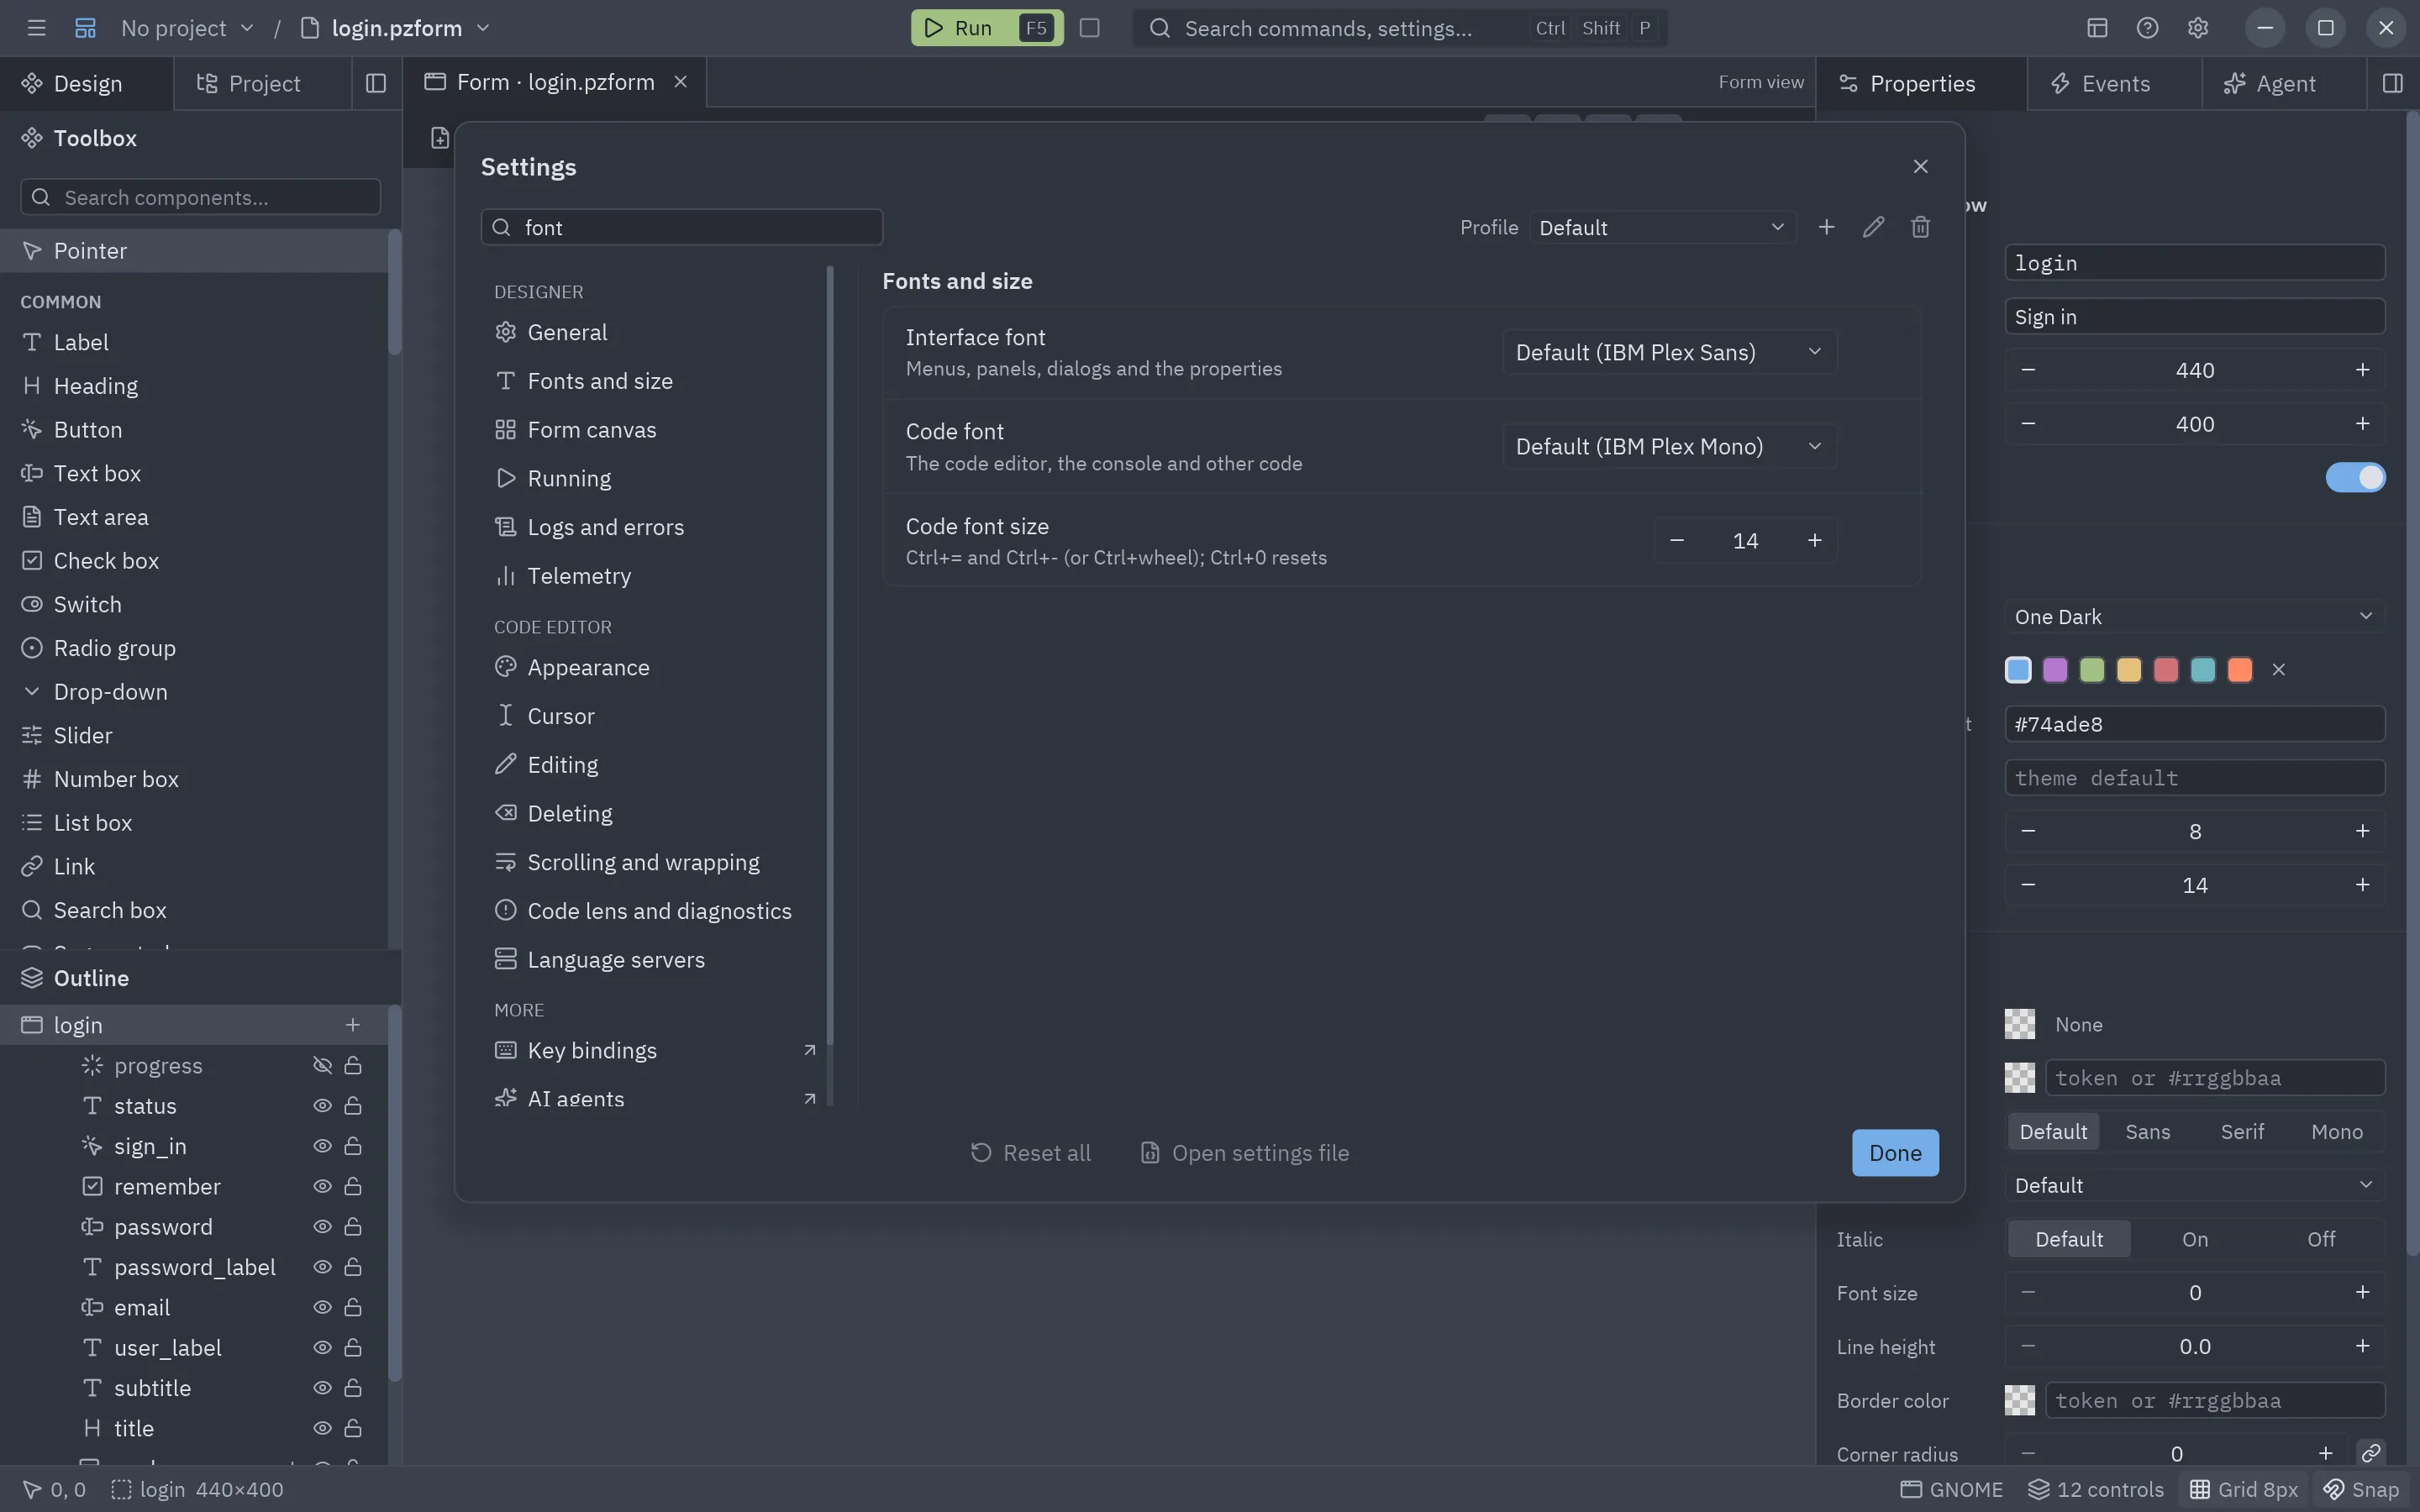This screenshot has width=2420, height=1512.
Task: Pick the orange accent color swatch
Action: pyautogui.click(x=2240, y=670)
